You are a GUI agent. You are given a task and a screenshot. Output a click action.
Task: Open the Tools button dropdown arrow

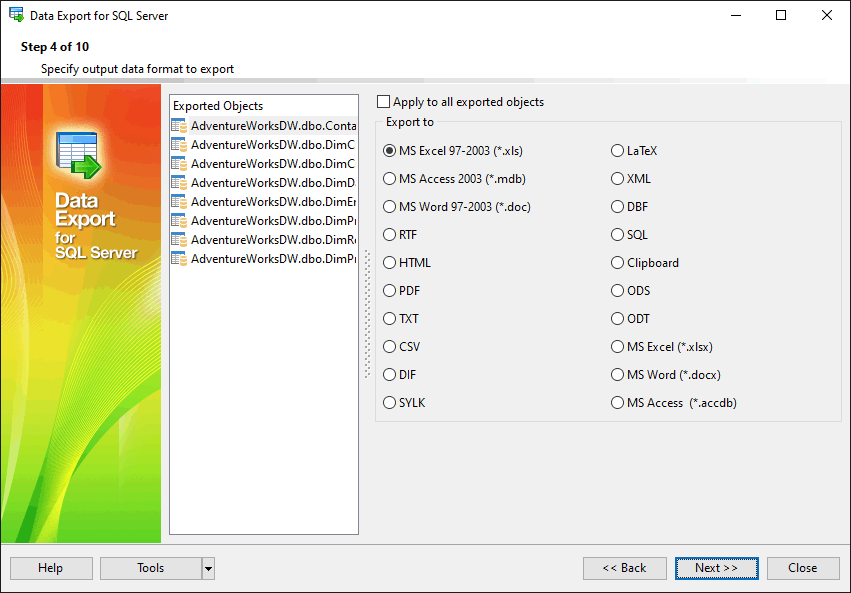tap(208, 568)
